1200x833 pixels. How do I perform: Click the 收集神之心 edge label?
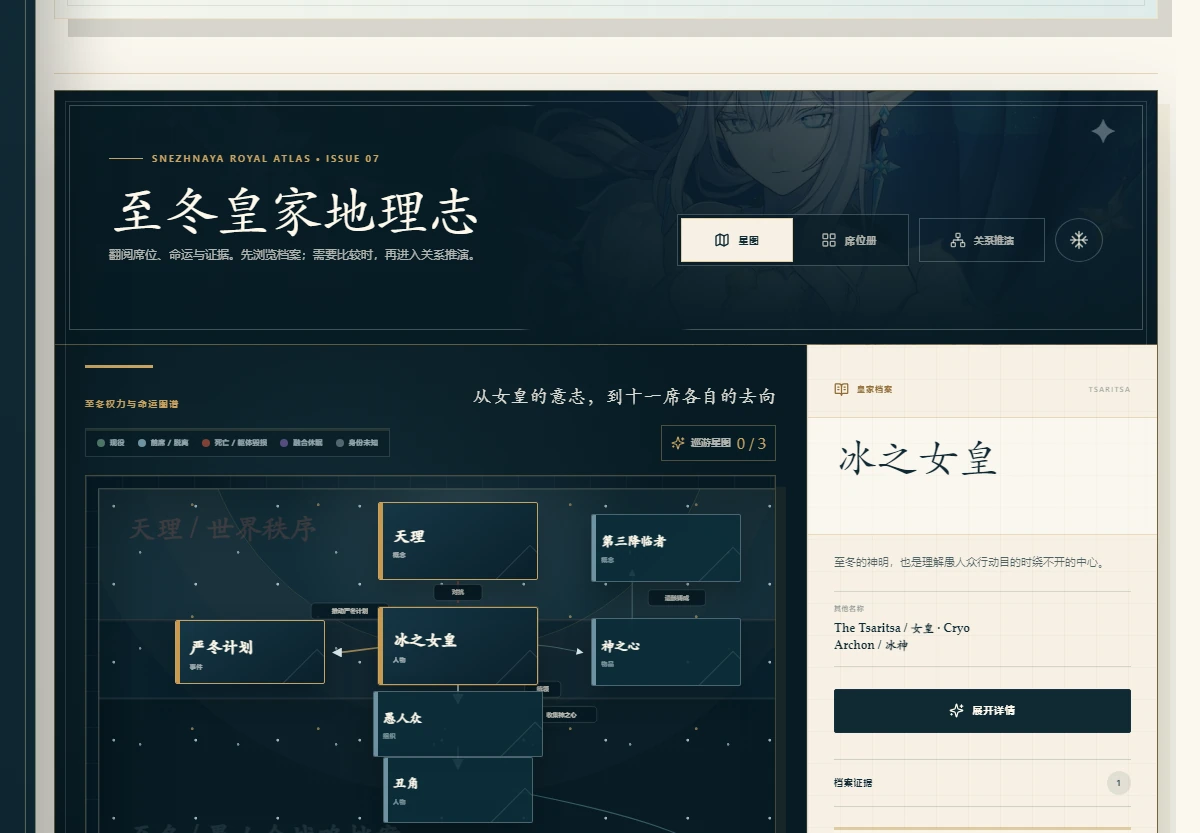568,715
